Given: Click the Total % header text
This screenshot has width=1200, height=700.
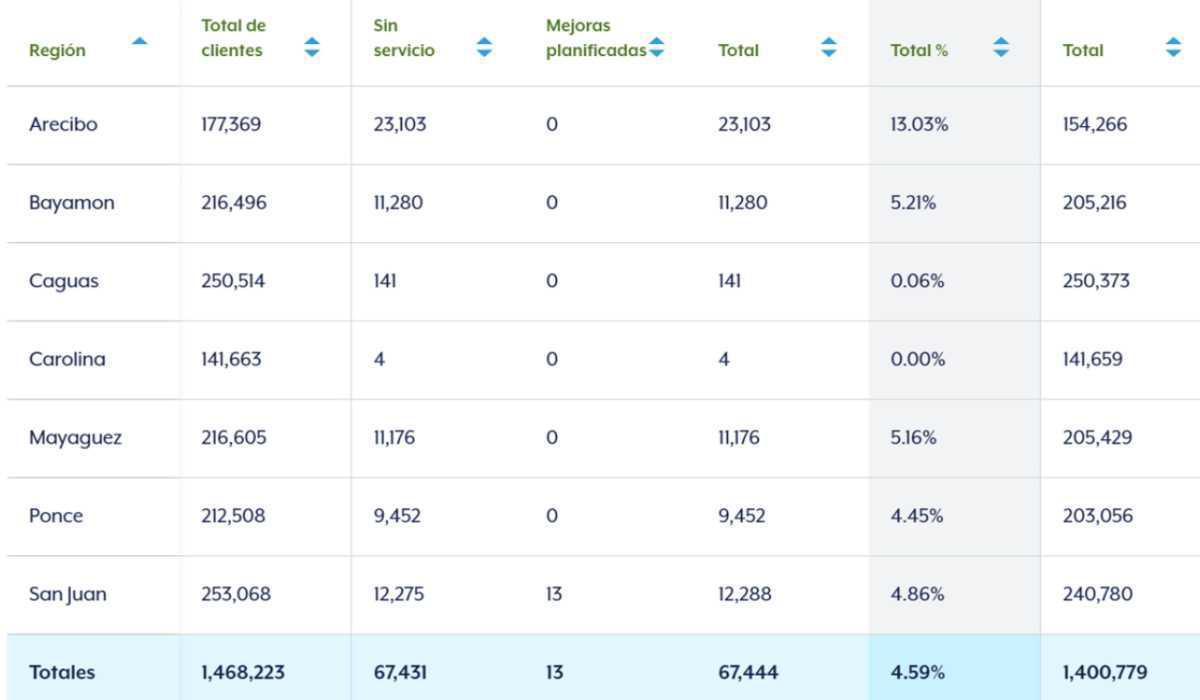Looking at the screenshot, I should pyautogui.click(x=919, y=50).
